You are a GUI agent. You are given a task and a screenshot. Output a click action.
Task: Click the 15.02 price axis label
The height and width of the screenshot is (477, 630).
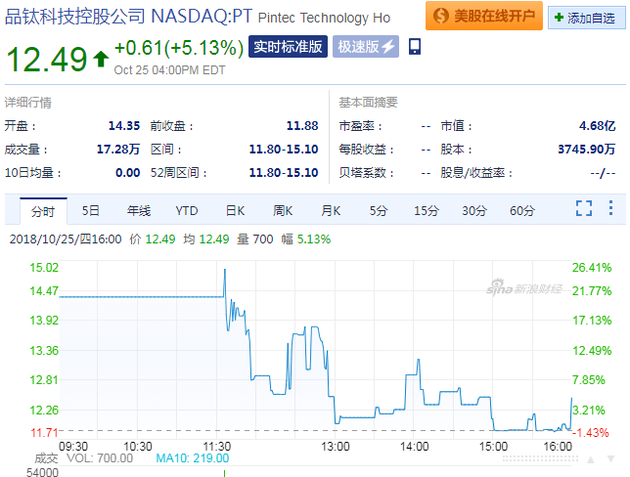[x=44, y=268]
